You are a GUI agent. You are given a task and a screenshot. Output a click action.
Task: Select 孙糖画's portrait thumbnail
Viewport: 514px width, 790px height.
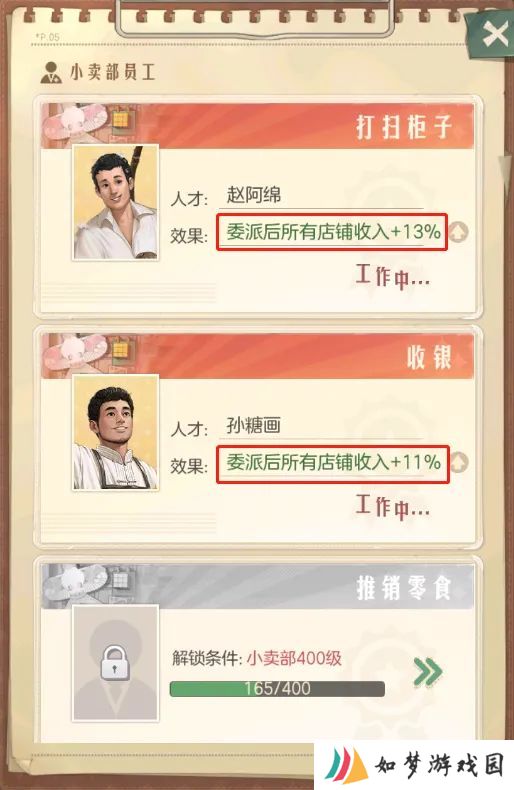tap(115, 432)
